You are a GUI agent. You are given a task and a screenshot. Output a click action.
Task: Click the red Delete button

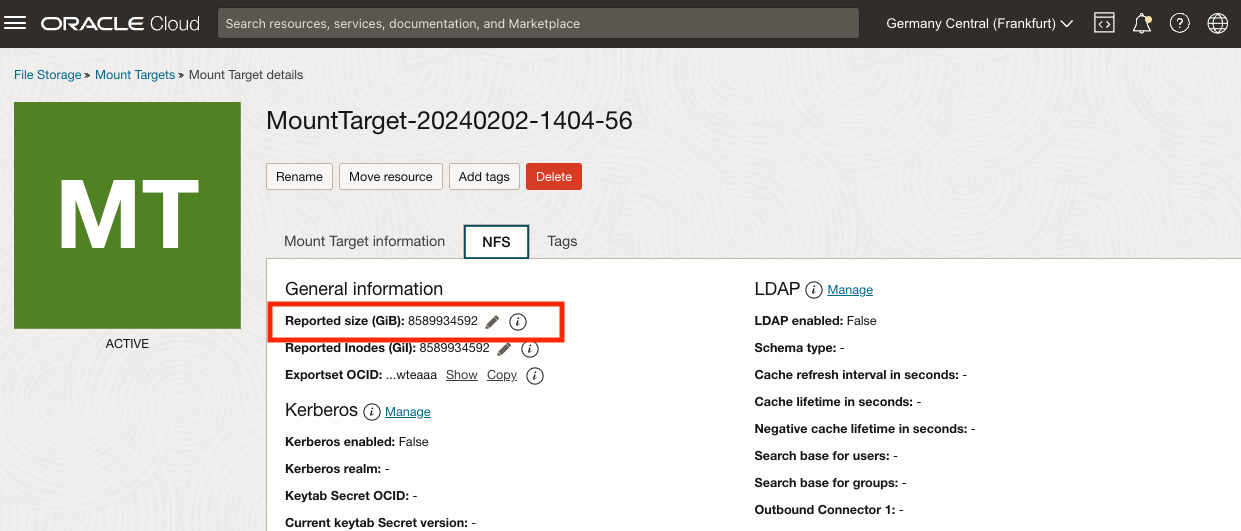553,177
